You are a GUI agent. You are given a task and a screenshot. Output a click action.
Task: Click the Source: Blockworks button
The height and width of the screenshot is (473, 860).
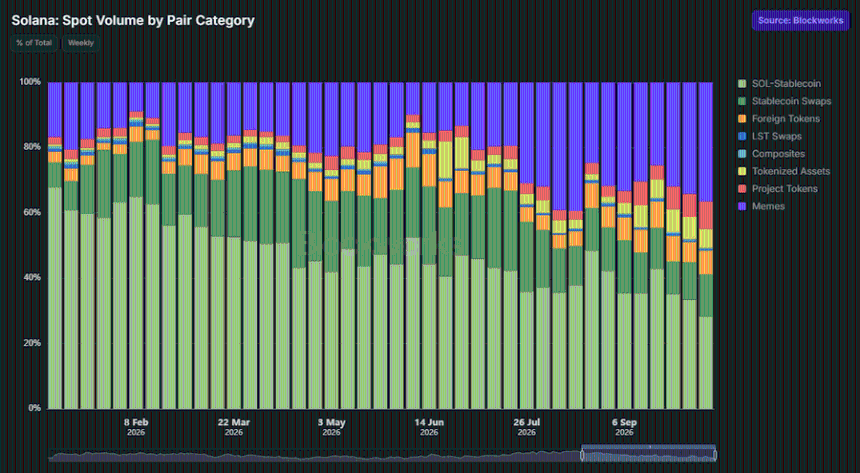(x=800, y=21)
